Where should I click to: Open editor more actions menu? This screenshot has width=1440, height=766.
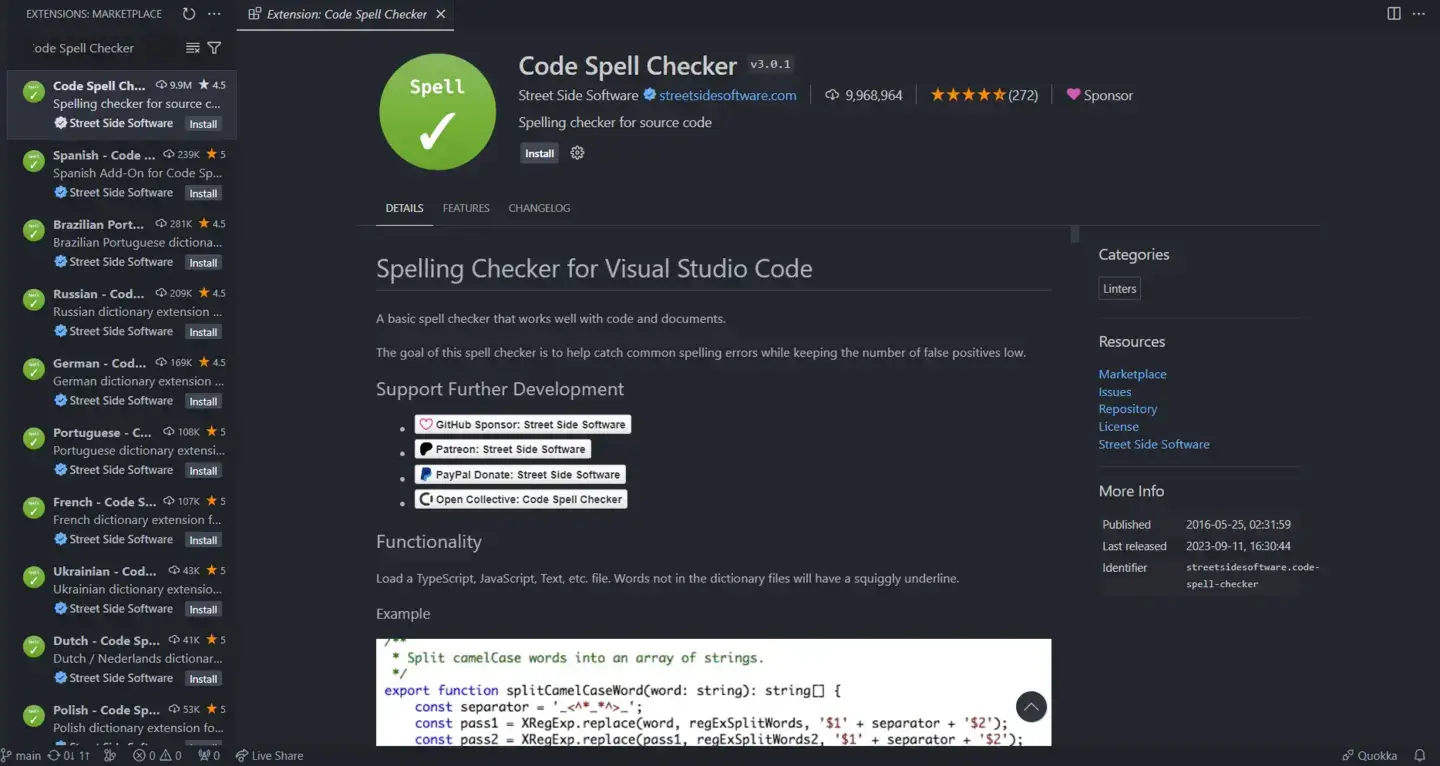coord(1420,14)
